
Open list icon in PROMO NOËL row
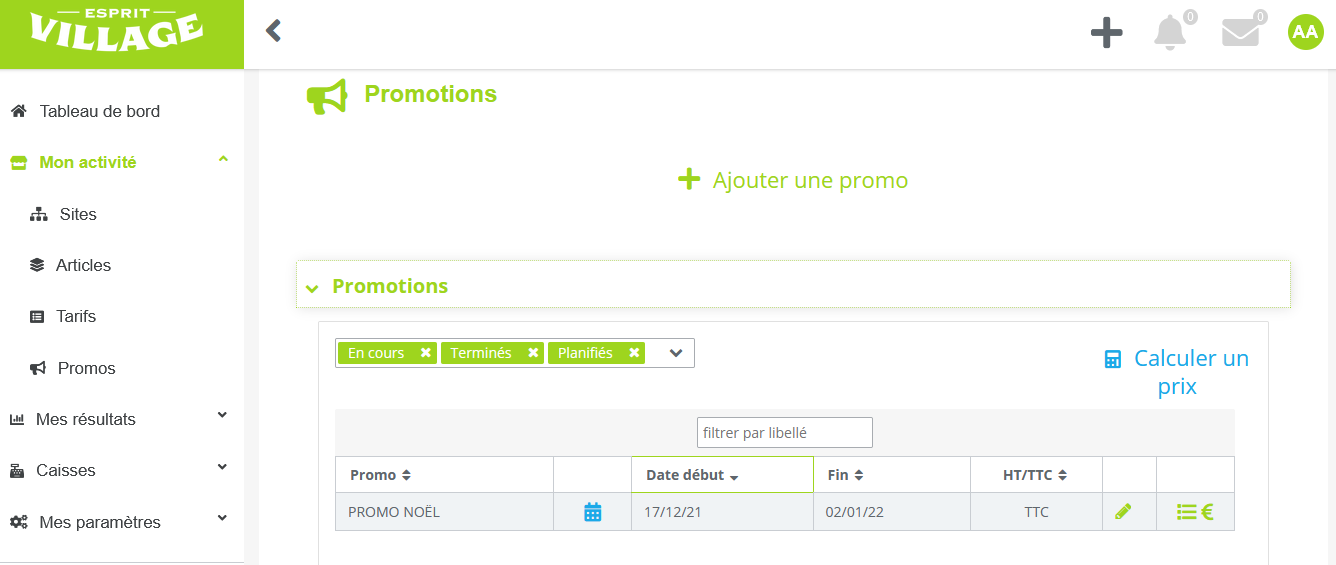pyautogui.click(x=1187, y=512)
